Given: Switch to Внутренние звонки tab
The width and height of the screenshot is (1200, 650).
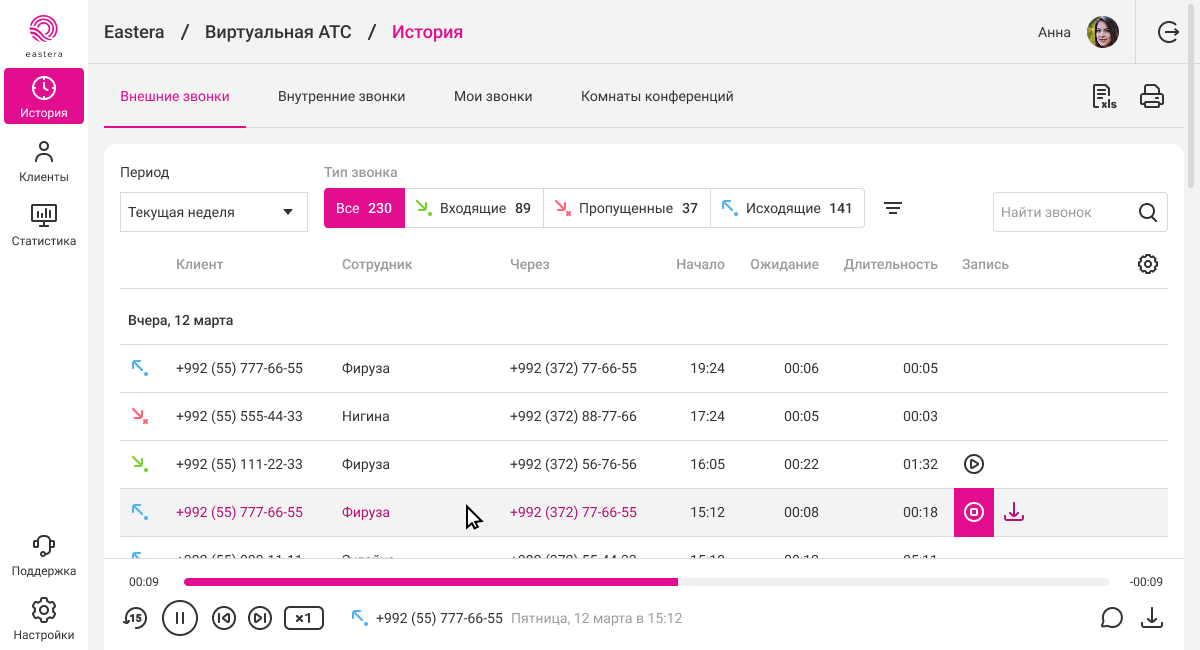Looking at the screenshot, I should [x=341, y=97].
